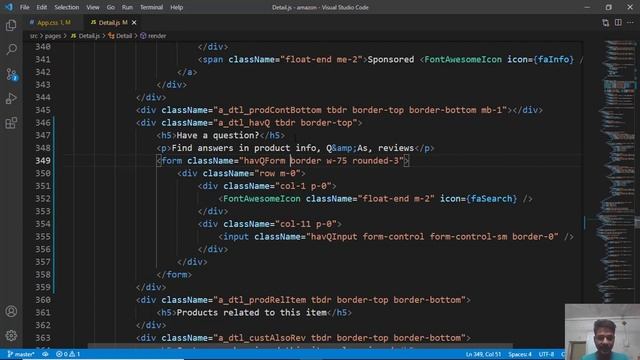The width and height of the screenshot is (640, 360).
Task: Close the Detail.js tab
Action: 134,22
